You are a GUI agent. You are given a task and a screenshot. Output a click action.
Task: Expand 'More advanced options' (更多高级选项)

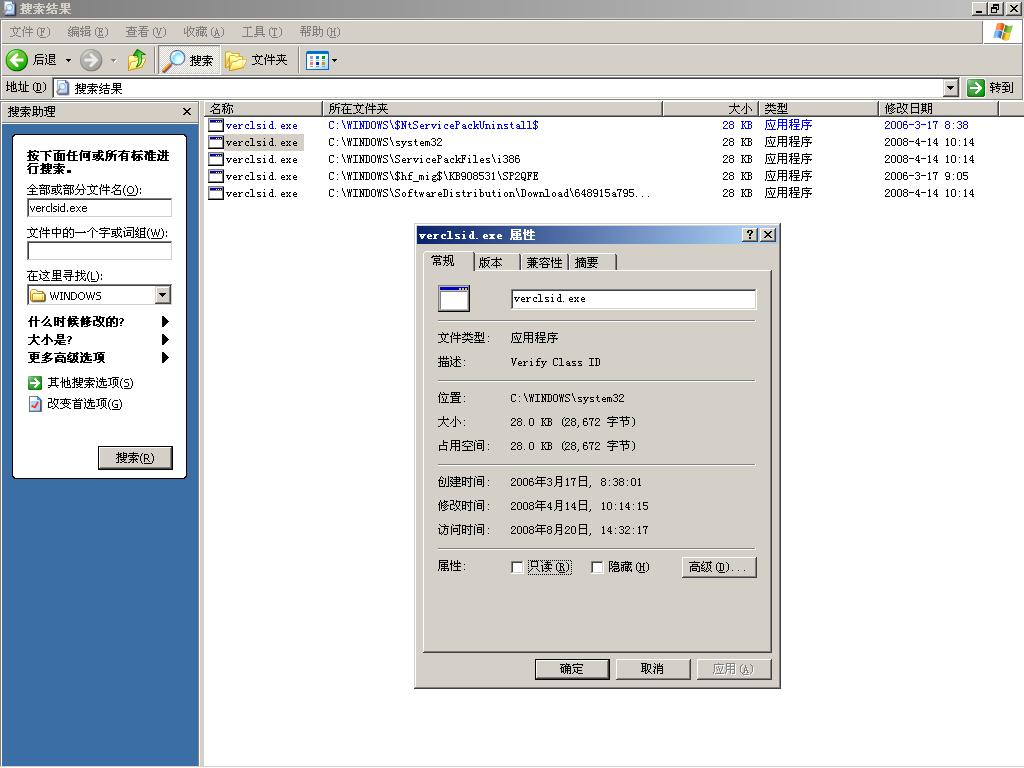pyautogui.click(x=165, y=358)
